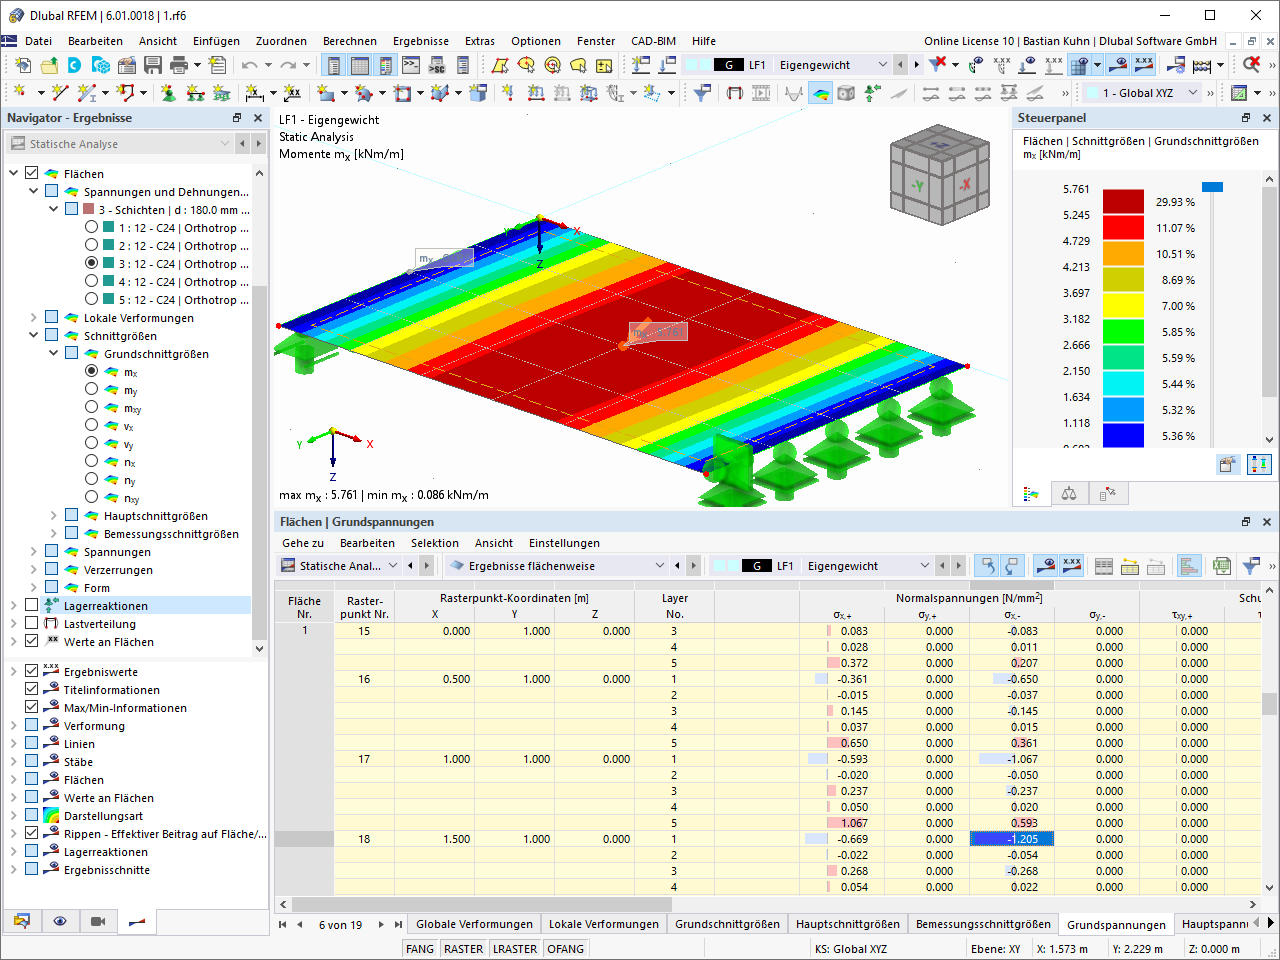The height and width of the screenshot is (960, 1280).
Task: Open the script manager icon
Action: click(437, 65)
